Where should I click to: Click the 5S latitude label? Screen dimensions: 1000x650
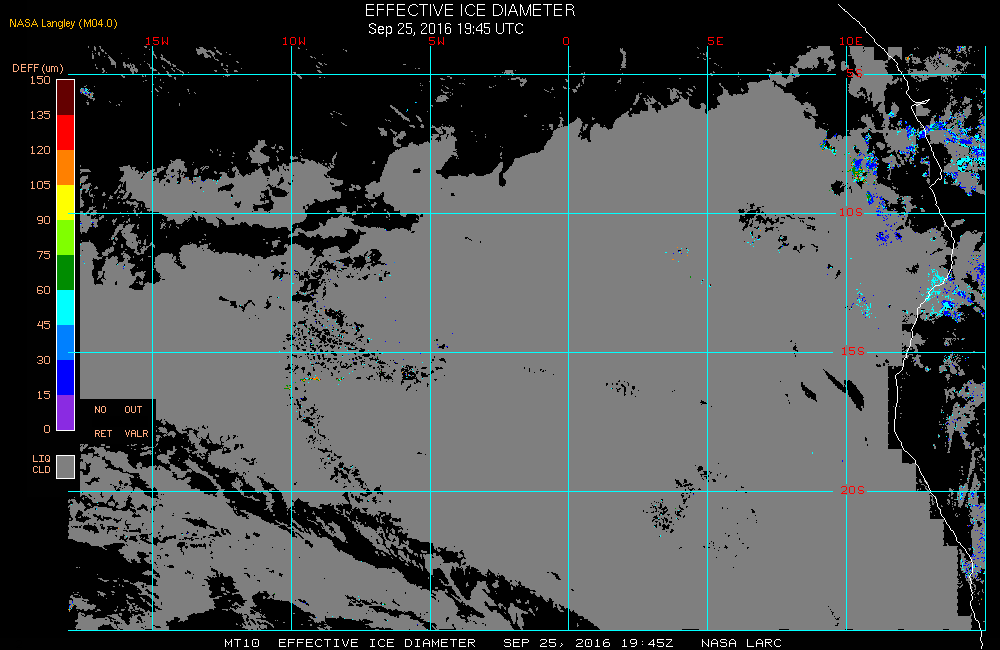click(855, 73)
